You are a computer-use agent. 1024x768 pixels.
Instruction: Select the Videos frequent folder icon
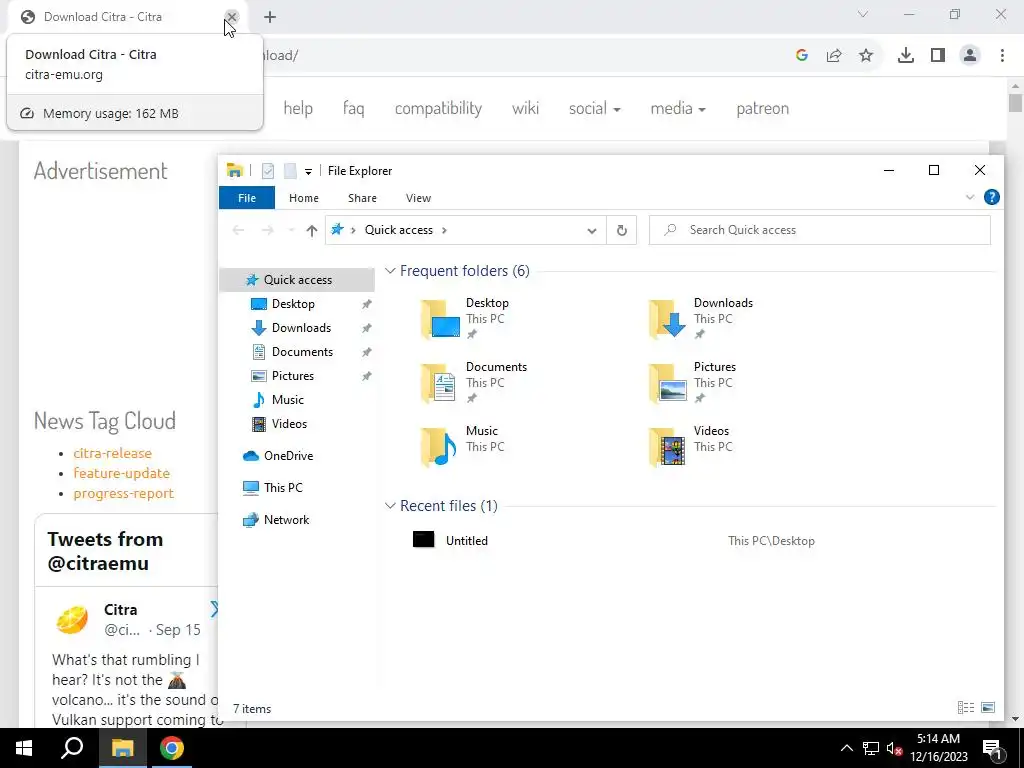tap(667, 447)
